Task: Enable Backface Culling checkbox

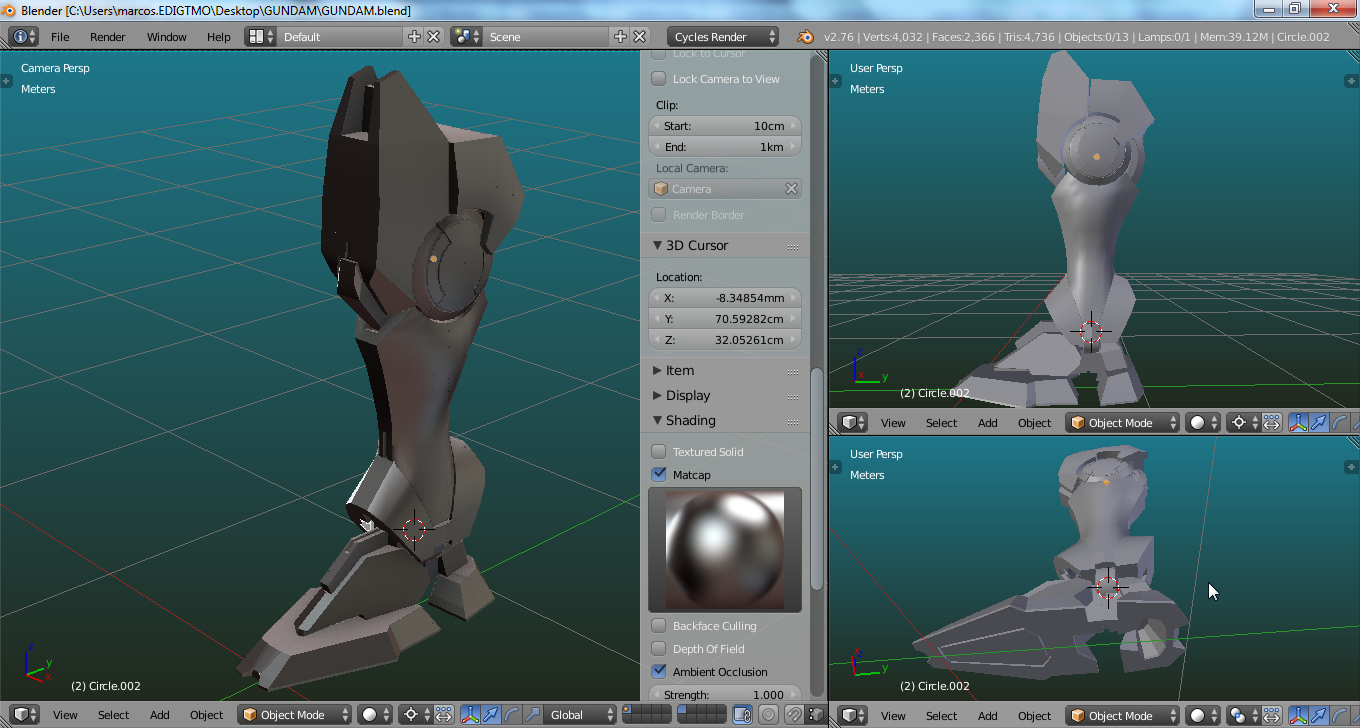Action: [x=659, y=626]
